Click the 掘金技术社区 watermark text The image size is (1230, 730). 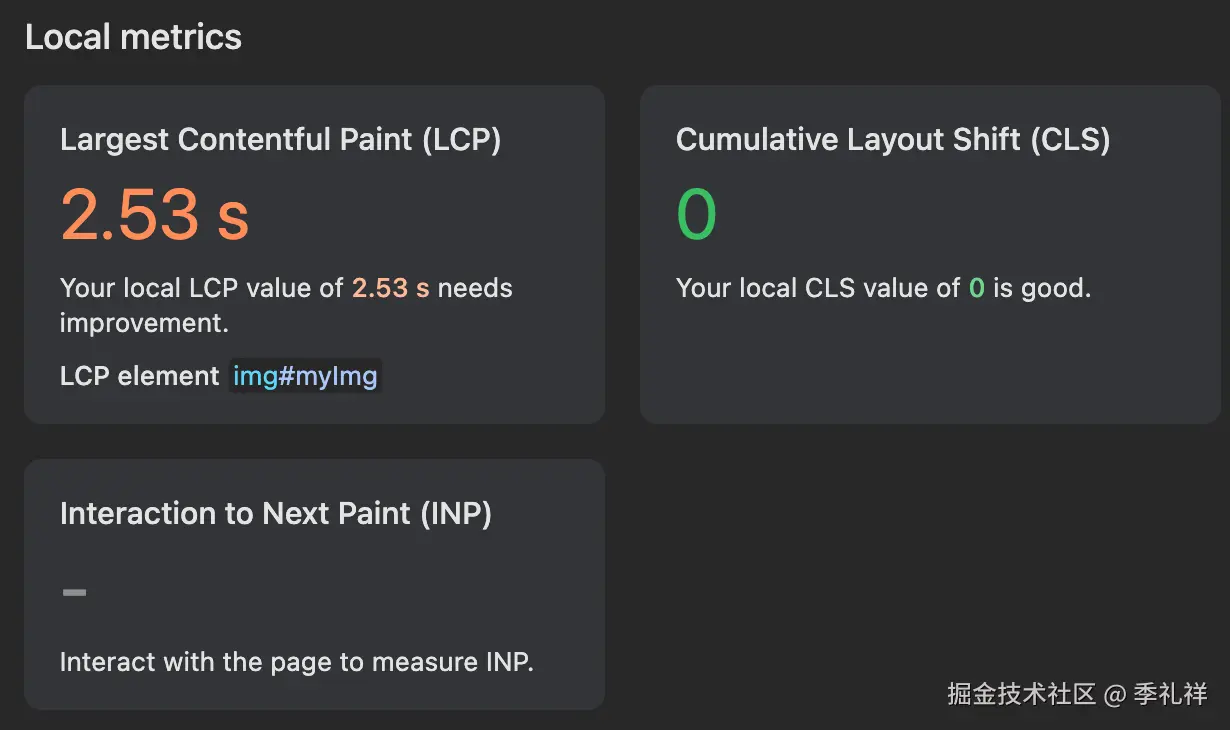[1021, 694]
